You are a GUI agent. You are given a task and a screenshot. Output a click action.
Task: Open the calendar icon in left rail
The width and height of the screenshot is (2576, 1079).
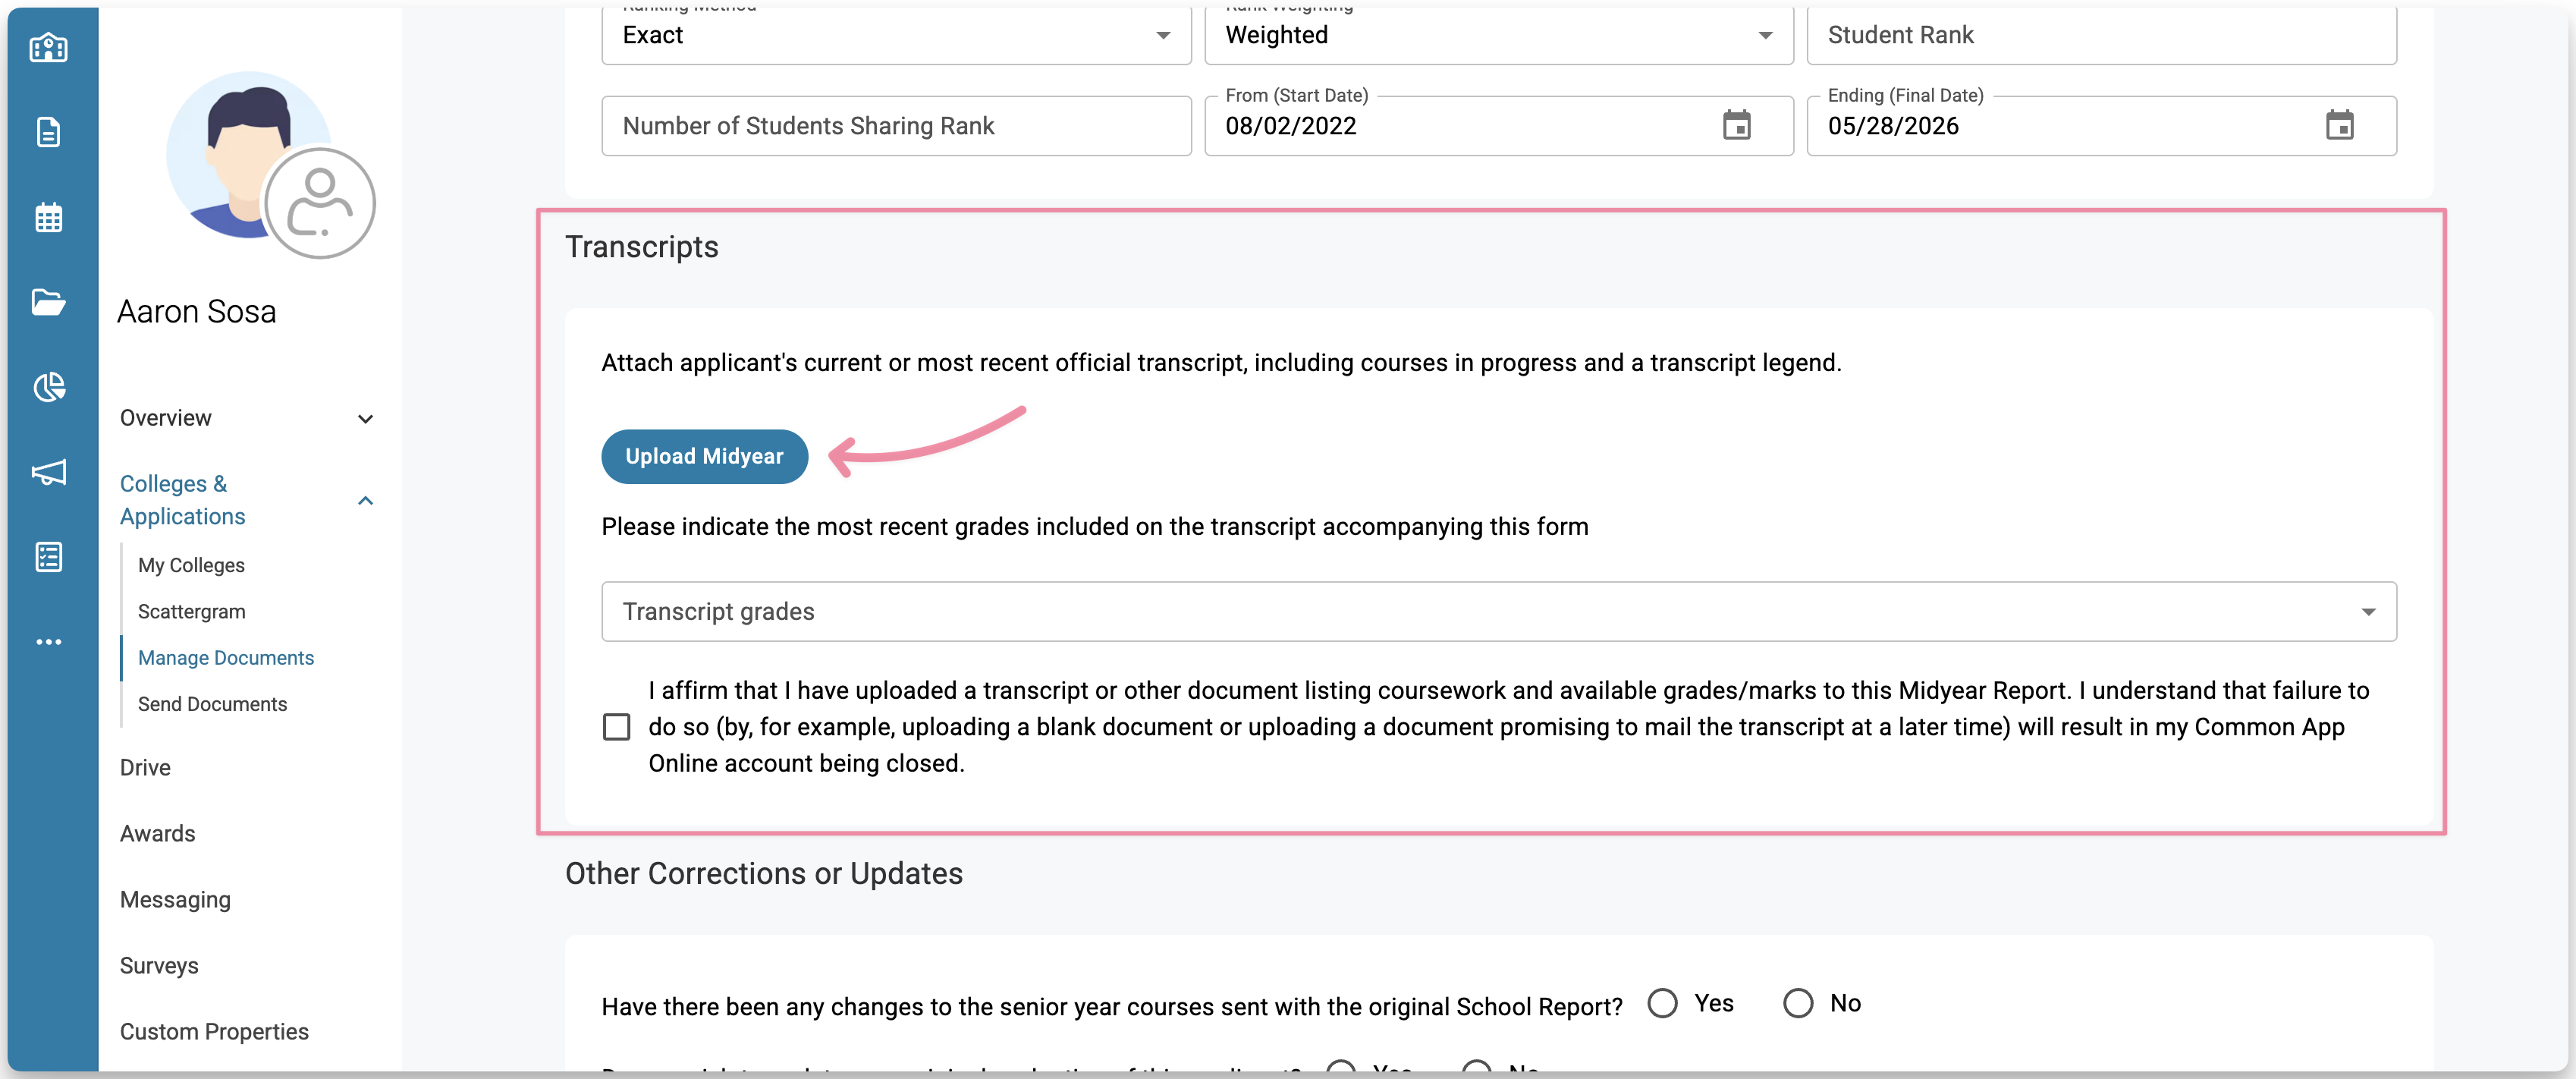[48, 217]
